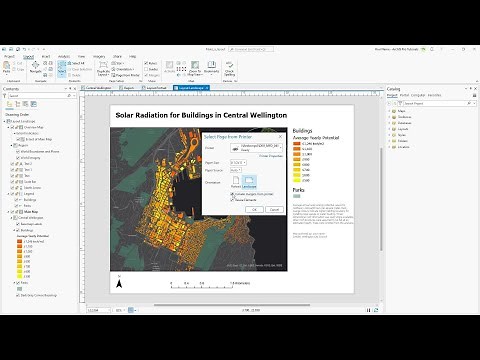The height and width of the screenshot is (360, 480).
Task: Choose Landscape orientation in the dialog
Action: (x=249, y=182)
